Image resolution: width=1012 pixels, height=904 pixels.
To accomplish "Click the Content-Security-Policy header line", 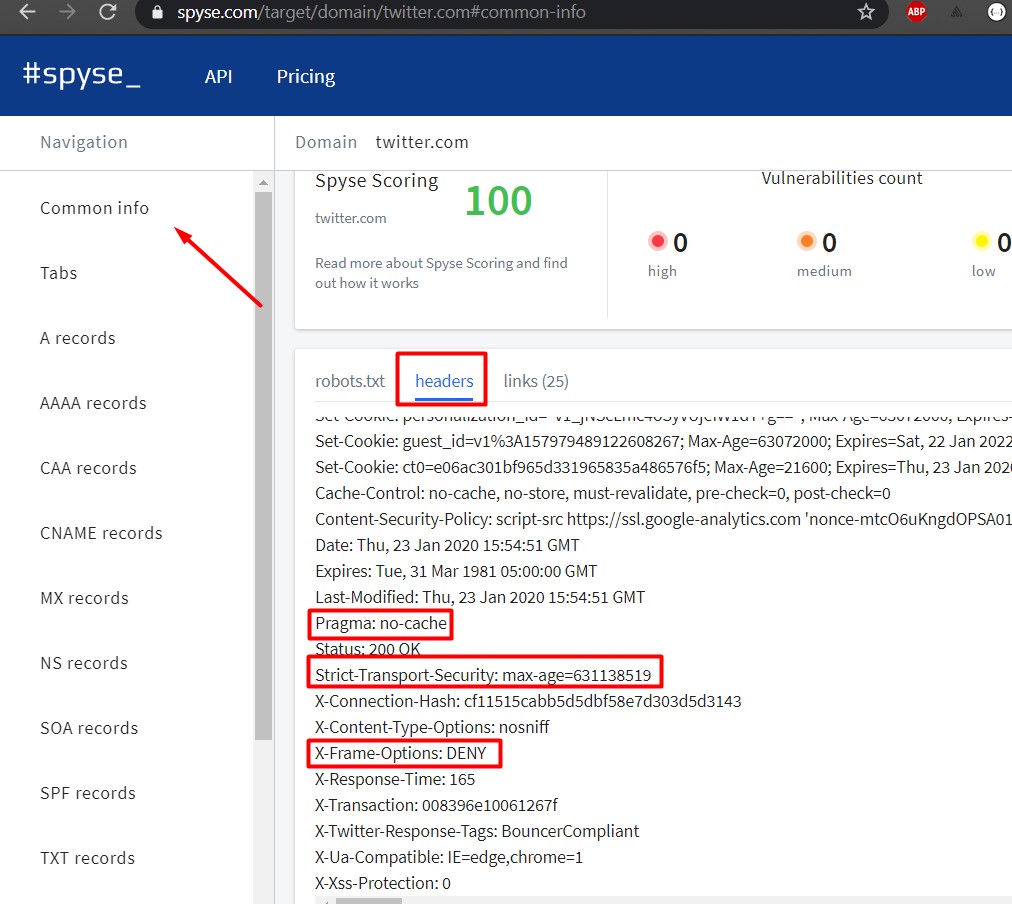I will [x=663, y=519].
